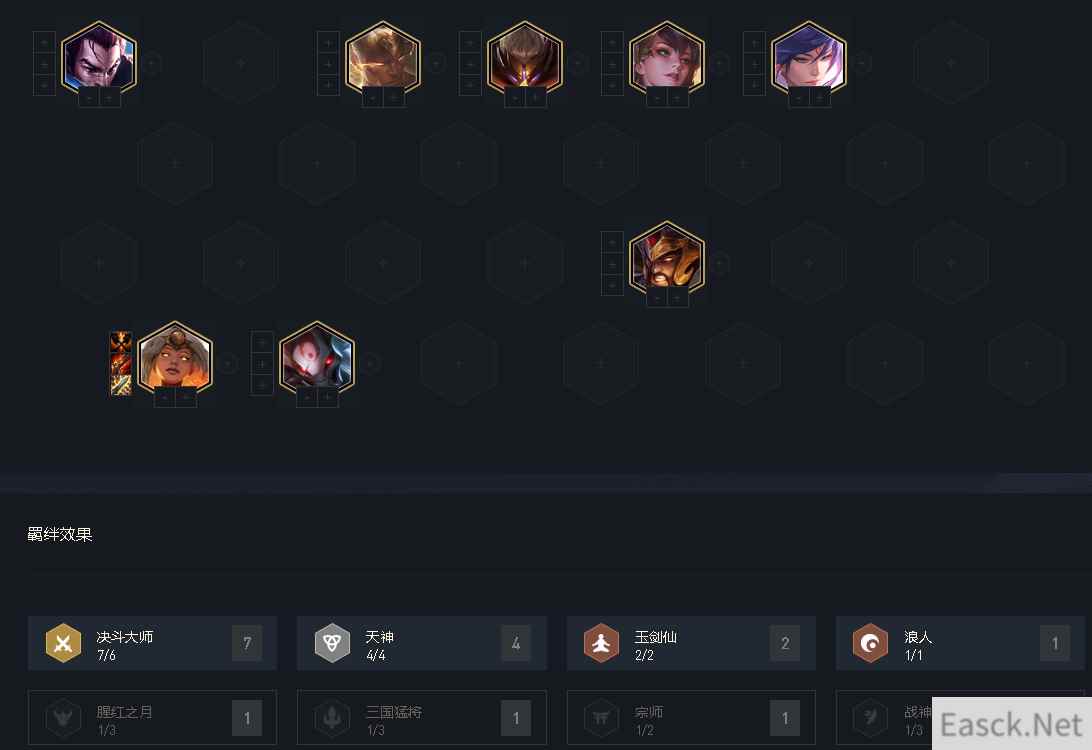Select the inactive 腥红之月 trait card
The image size is (1092, 750).
pyautogui.click(x=153, y=718)
